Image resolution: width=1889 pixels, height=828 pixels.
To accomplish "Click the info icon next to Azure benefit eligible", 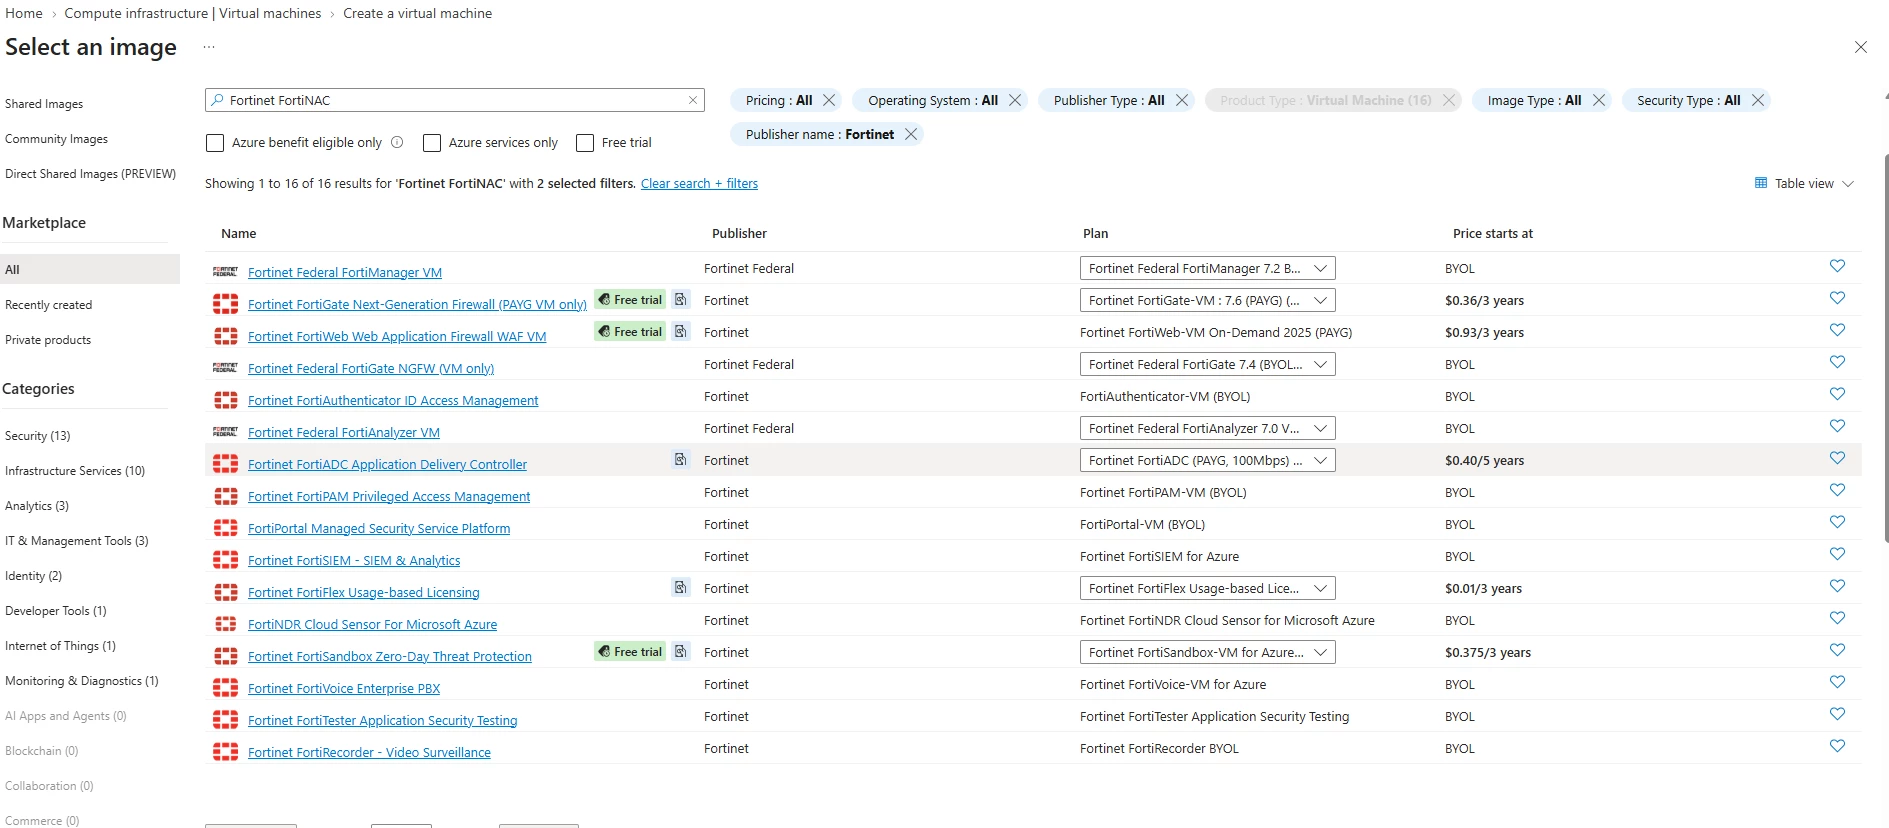I will coord(397,142).
